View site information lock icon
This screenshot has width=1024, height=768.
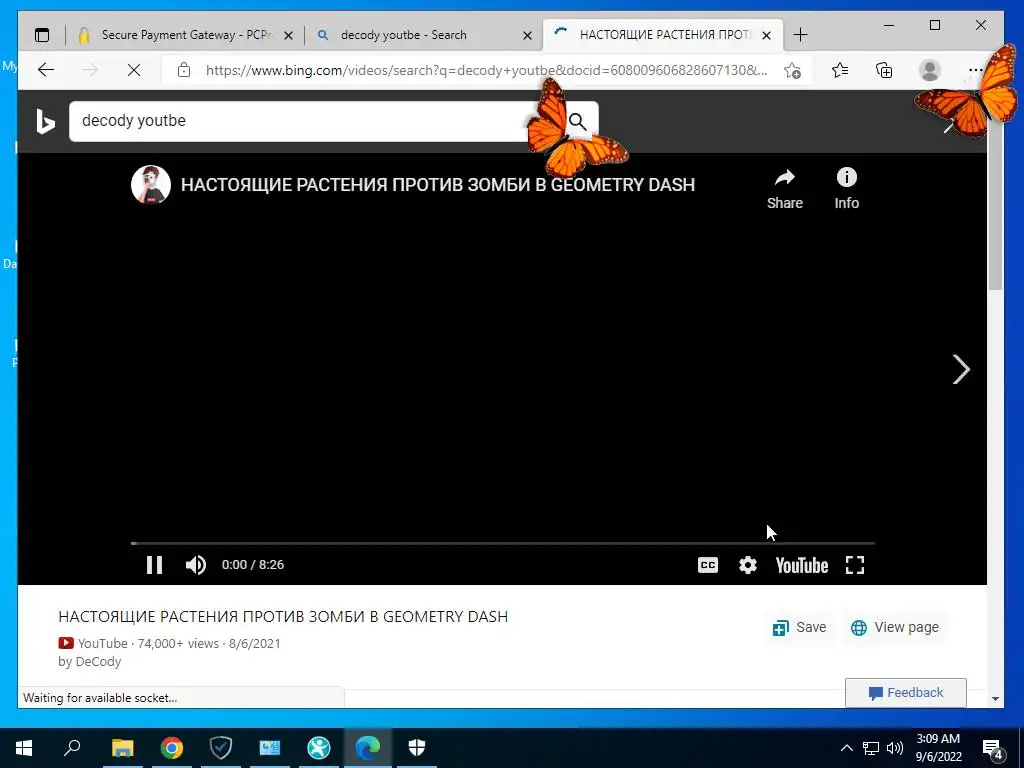click(184, 70)
